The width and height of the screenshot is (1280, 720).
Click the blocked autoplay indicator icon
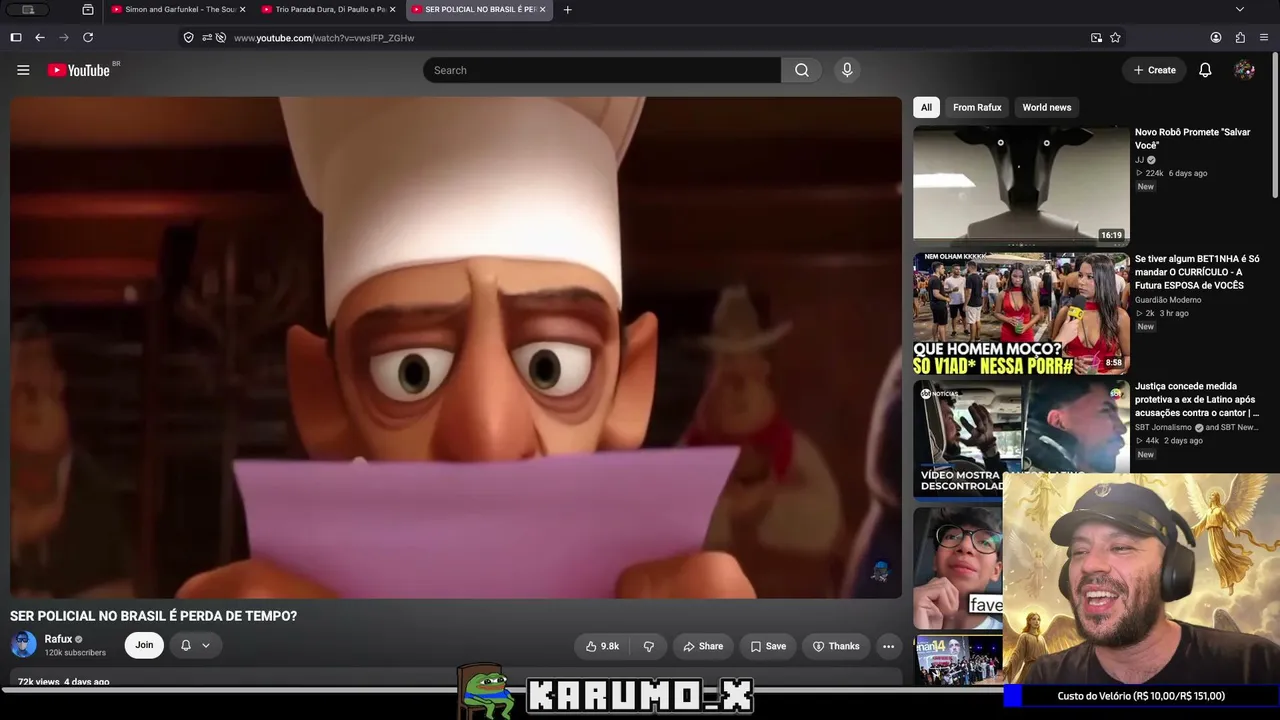coord(221,37)
